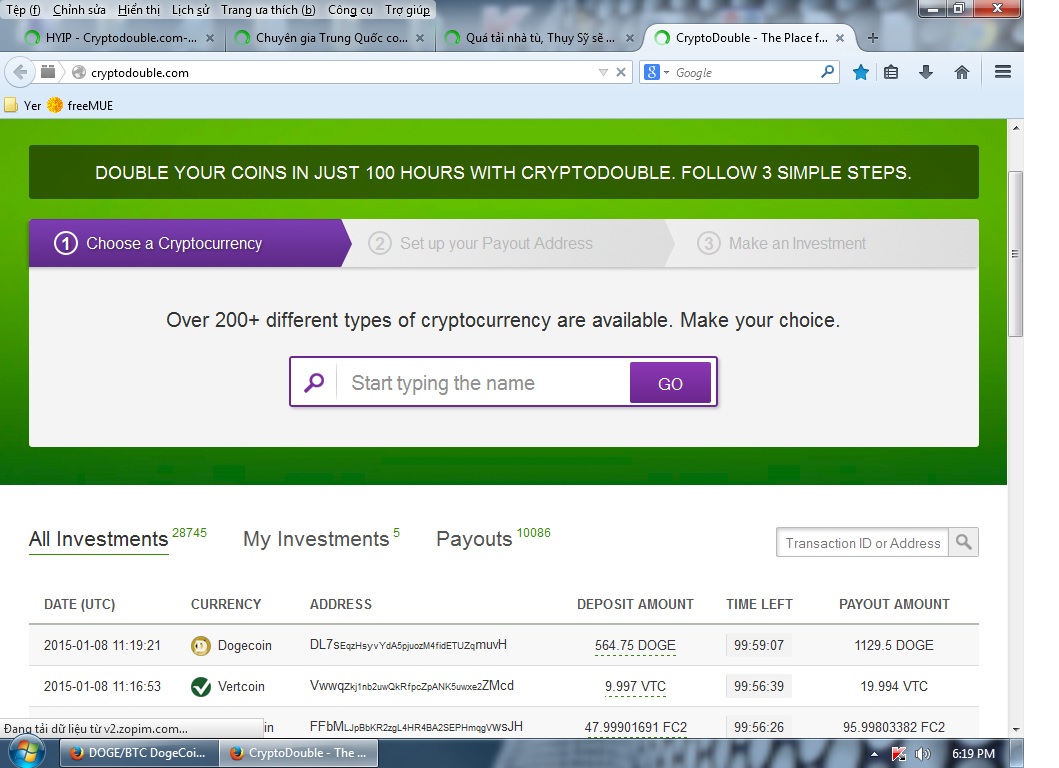The image size is (1059, 768).
Task: Open the Yer bookmark folder
Action: coord(23,105)
